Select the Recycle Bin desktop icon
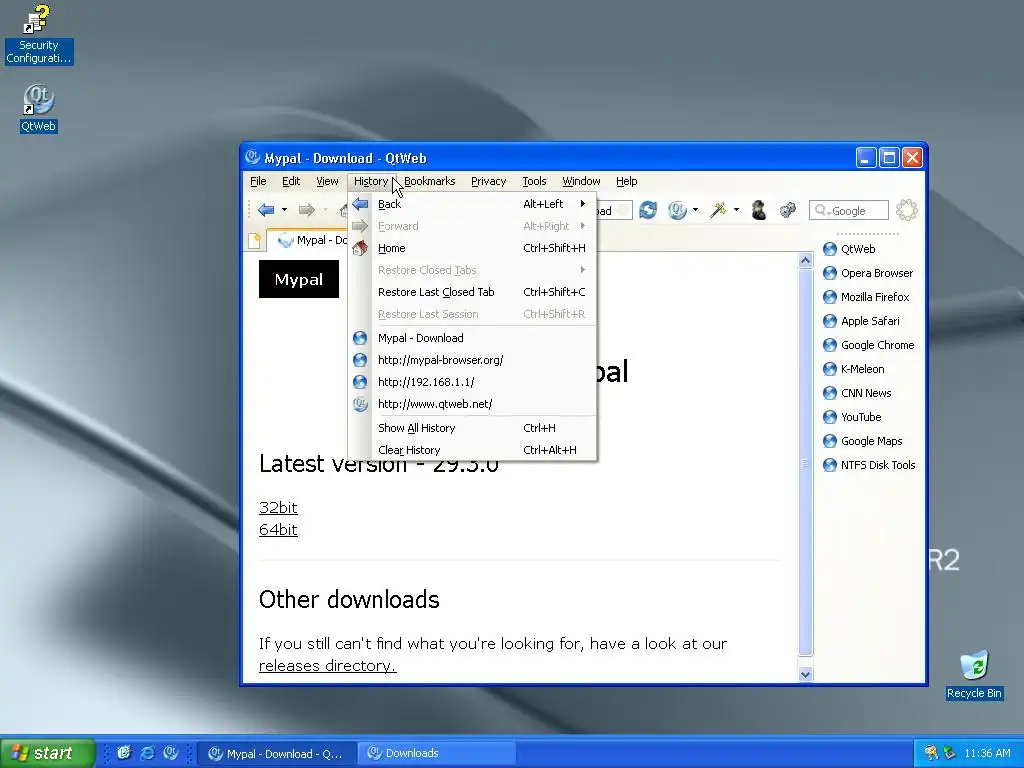The image size is (1024, 768). (974, 675)
